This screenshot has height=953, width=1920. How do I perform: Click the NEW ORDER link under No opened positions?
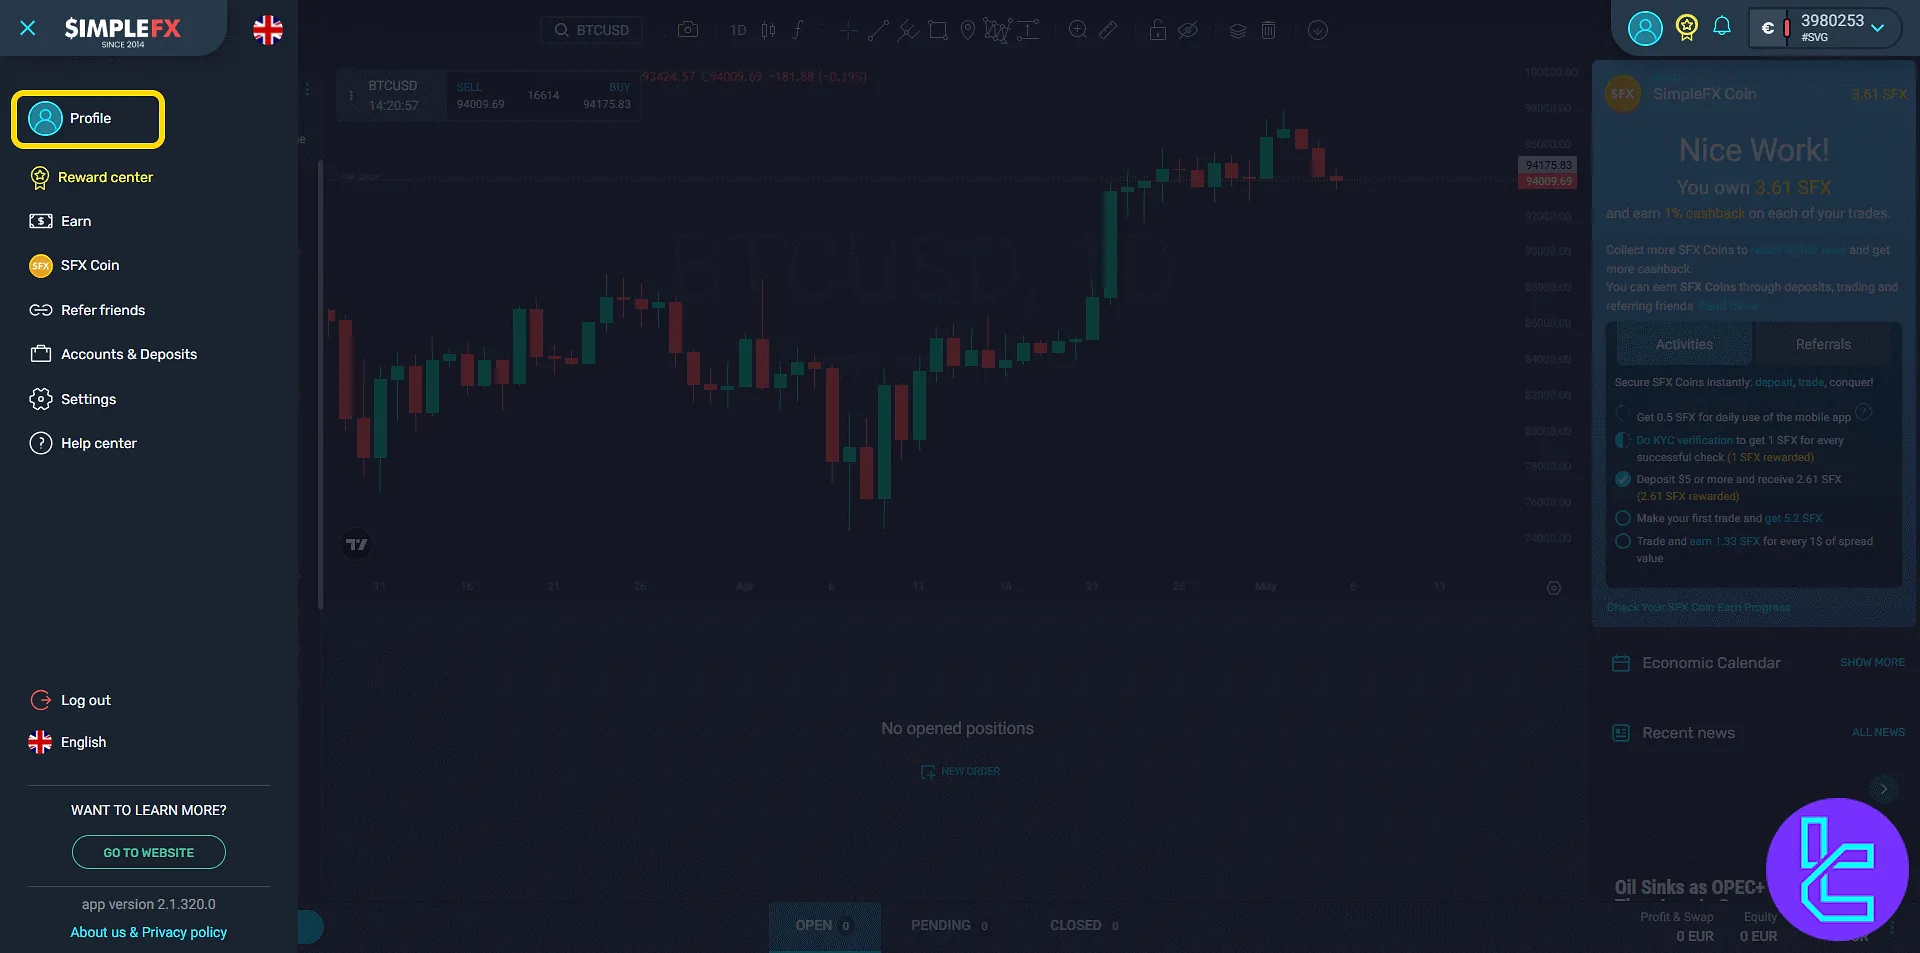coord(960,771)
